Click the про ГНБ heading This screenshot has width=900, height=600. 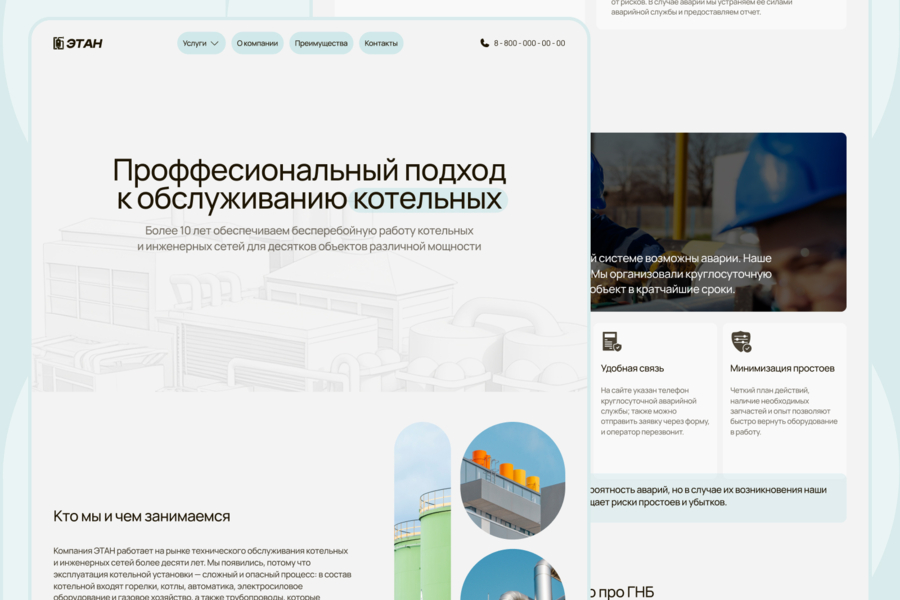point(622,592)
